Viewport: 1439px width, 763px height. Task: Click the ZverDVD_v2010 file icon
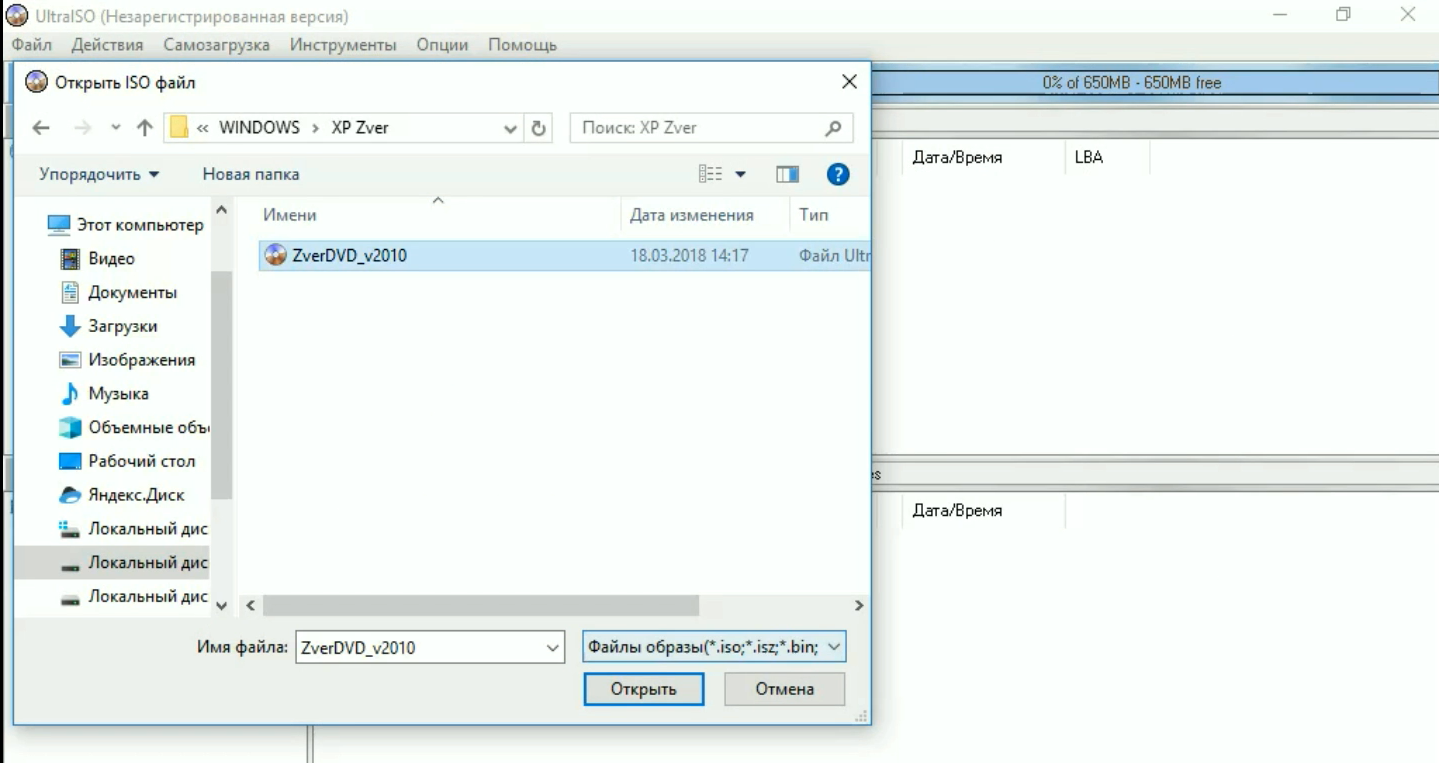275,255
